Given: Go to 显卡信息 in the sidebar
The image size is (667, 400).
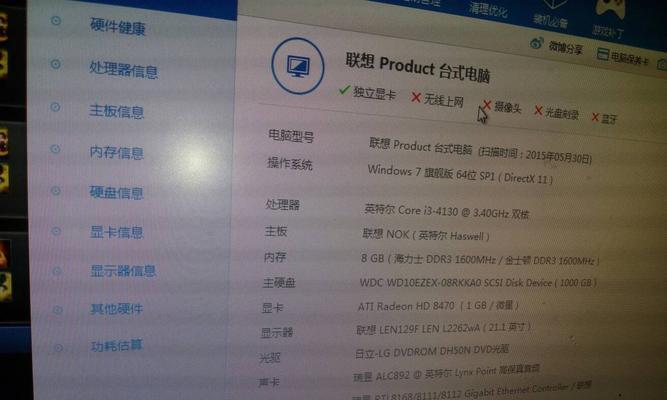Looking at the screenshot, I should (x=116, y=232).
